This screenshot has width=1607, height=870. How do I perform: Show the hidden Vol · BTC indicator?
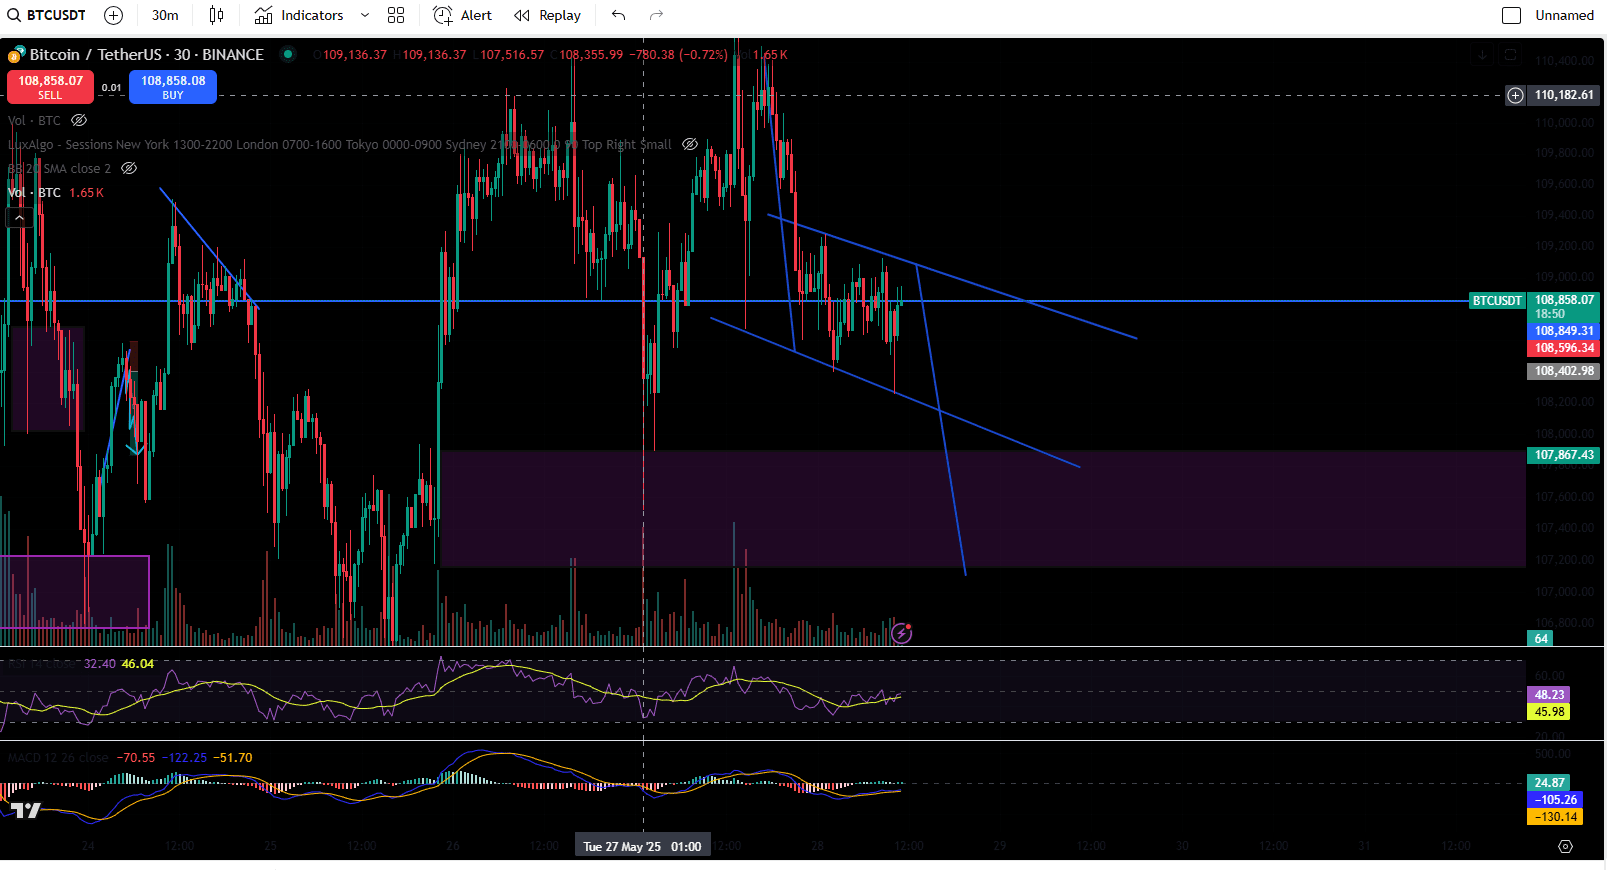pos(79,120)
